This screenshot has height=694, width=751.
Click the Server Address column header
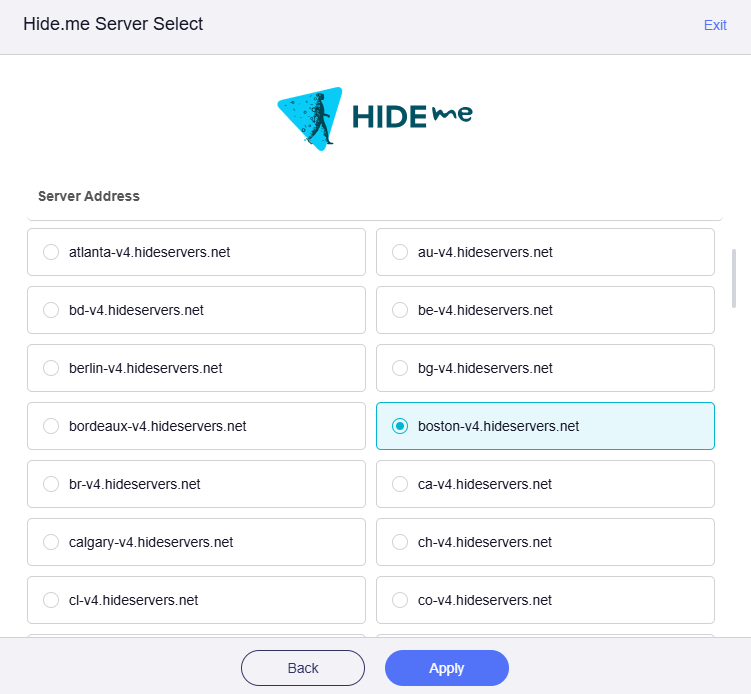(89, 196)
